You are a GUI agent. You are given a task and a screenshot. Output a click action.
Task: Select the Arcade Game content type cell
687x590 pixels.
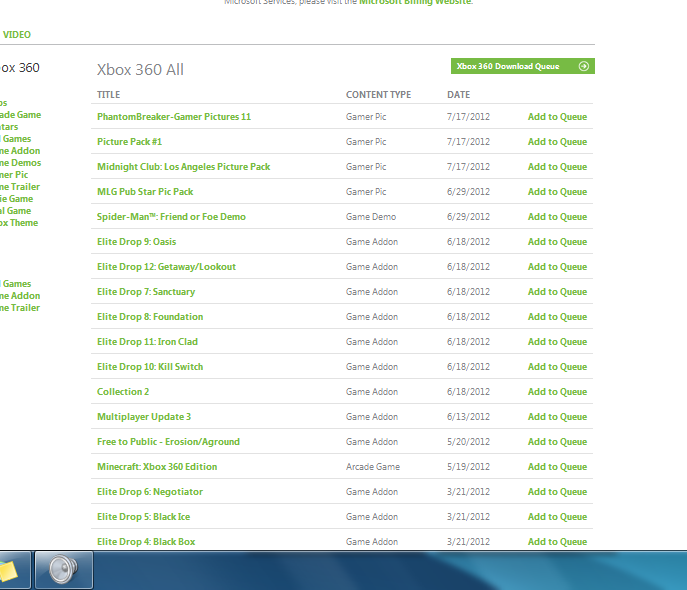pyautogui.click(x=373, y=466)
